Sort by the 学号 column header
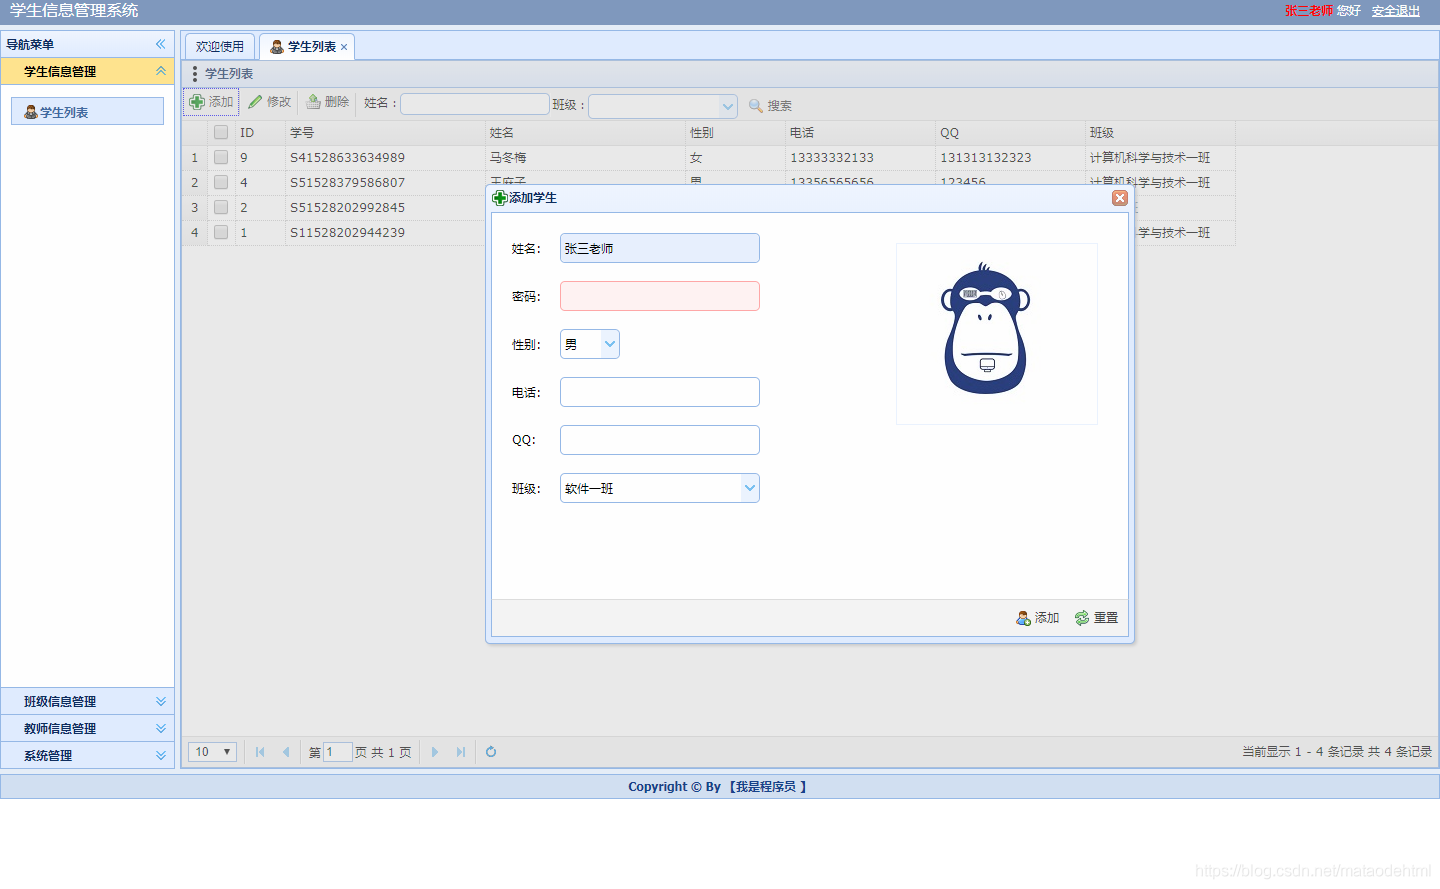1440x889 pixels. click(x=385, y=133)
